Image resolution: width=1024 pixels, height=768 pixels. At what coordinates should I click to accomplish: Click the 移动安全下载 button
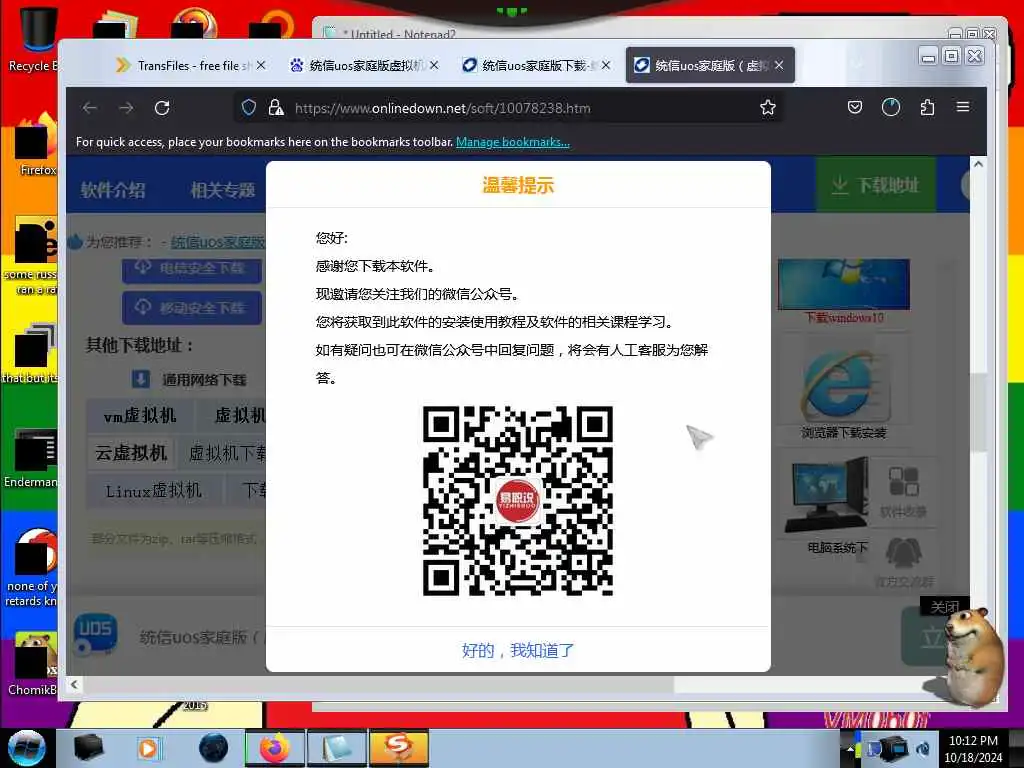coord(192,308)
